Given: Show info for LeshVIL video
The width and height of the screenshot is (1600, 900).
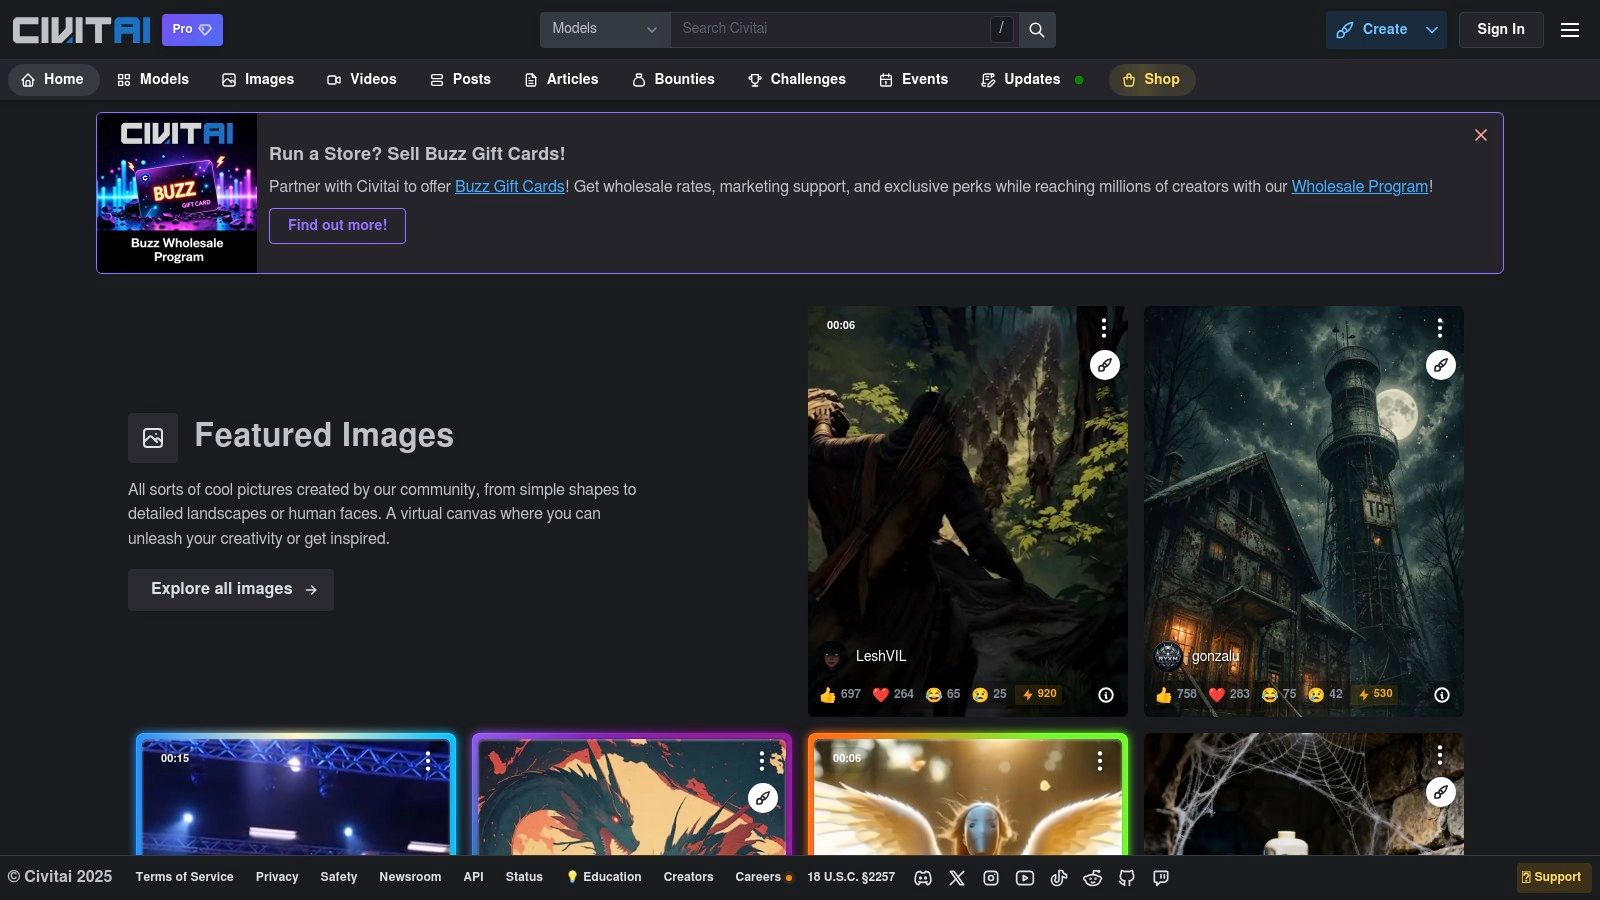Looking at the screenshot, I should 1106,695.
